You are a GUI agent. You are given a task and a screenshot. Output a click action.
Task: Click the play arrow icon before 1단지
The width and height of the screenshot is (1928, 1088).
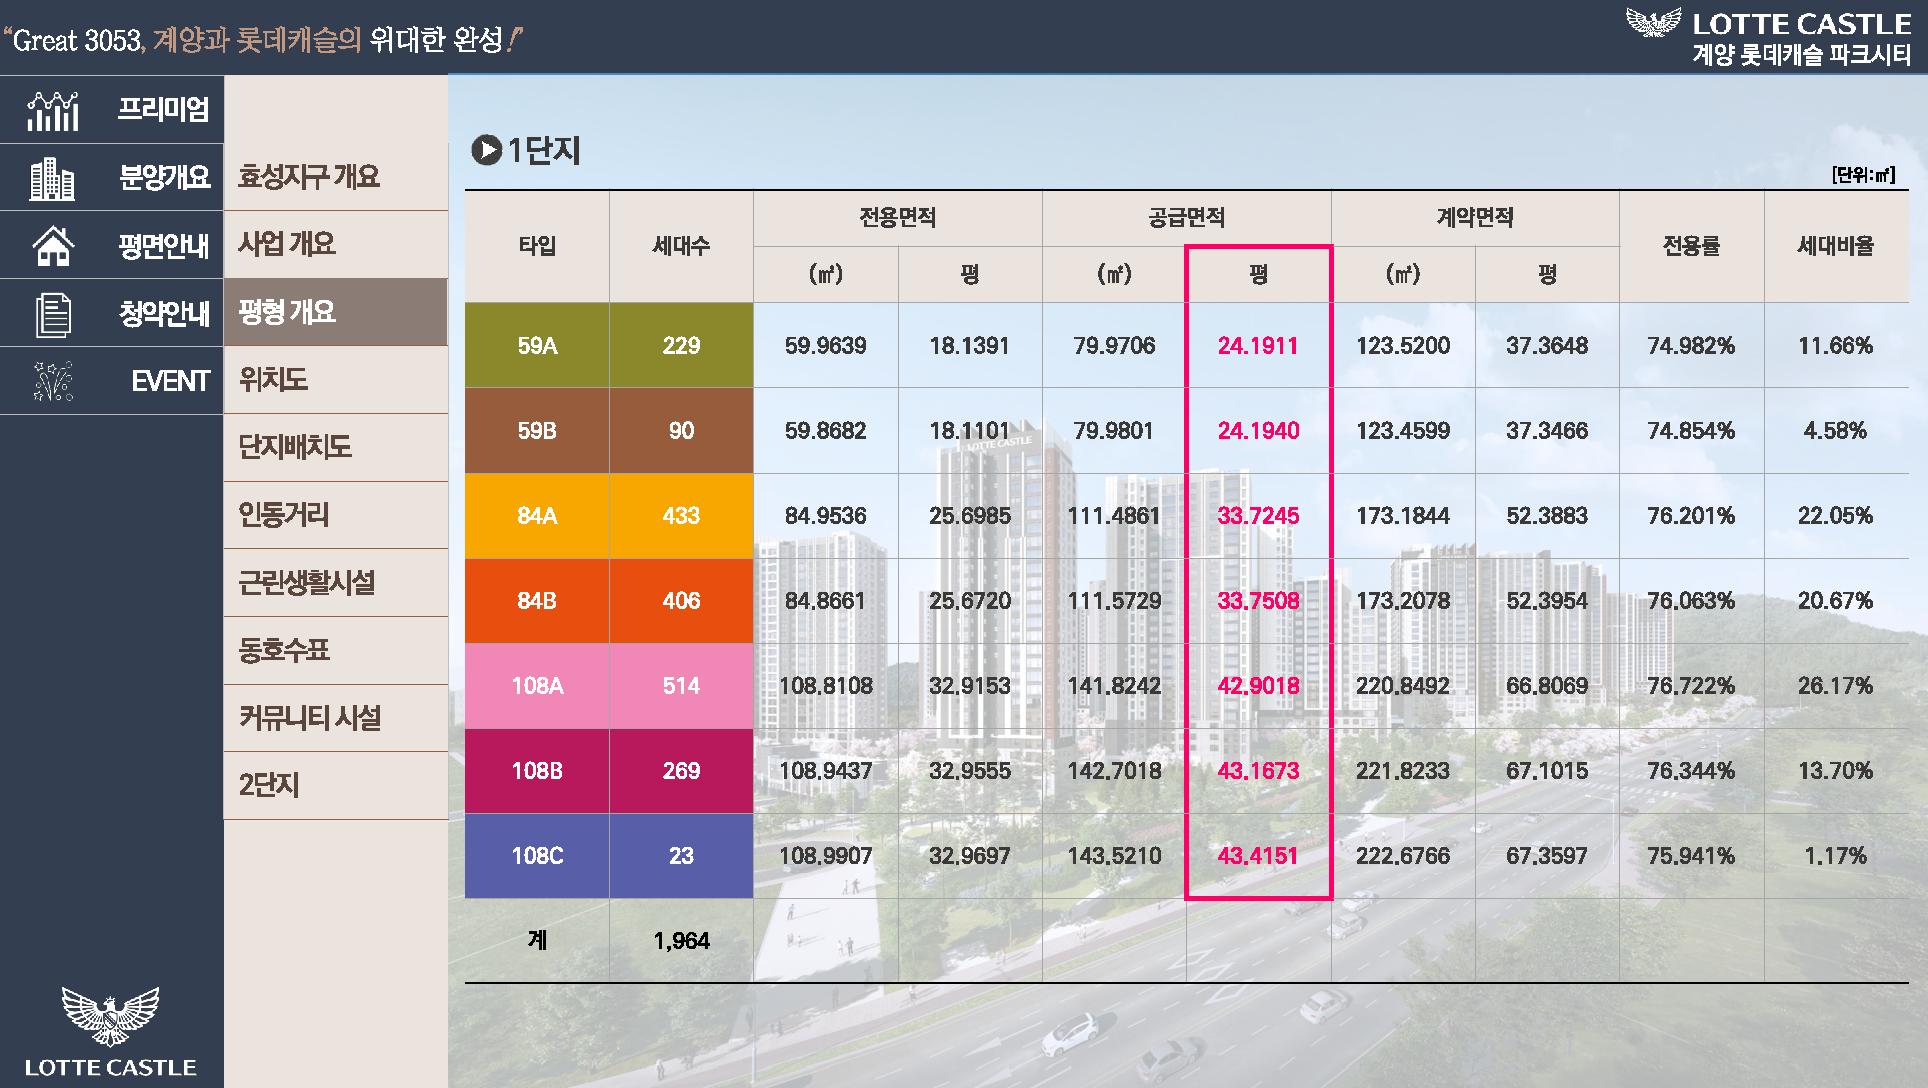coord(486,151)
